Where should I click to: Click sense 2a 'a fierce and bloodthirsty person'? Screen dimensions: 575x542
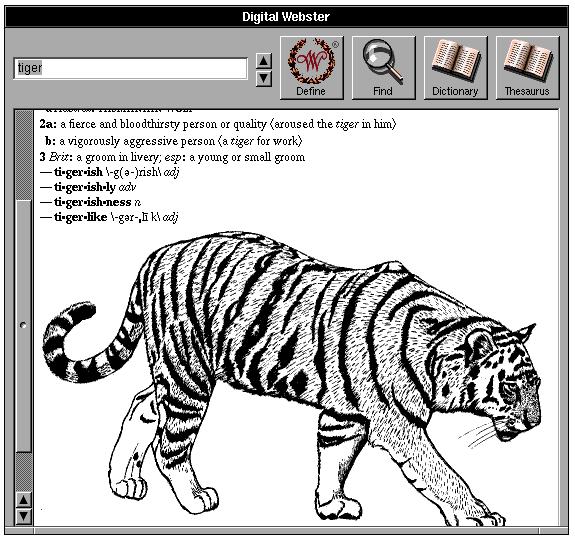(x=218, y=124)
